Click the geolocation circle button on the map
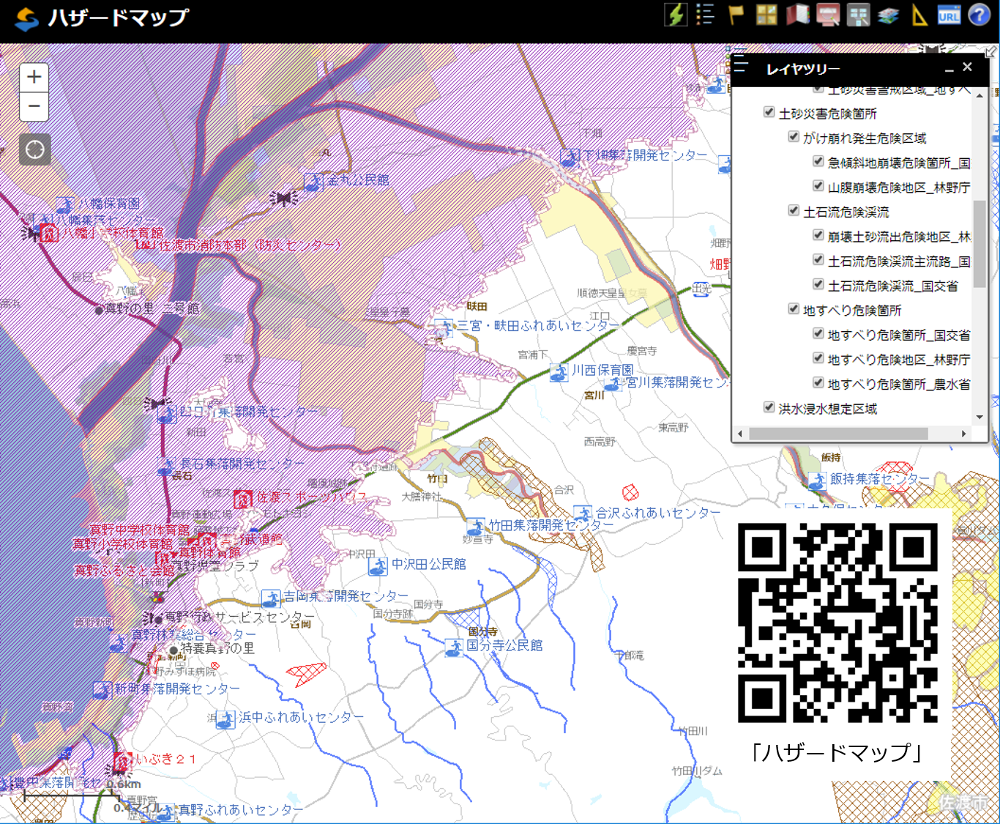Viewport: 1000px width, 824px height. click(33, 149)
